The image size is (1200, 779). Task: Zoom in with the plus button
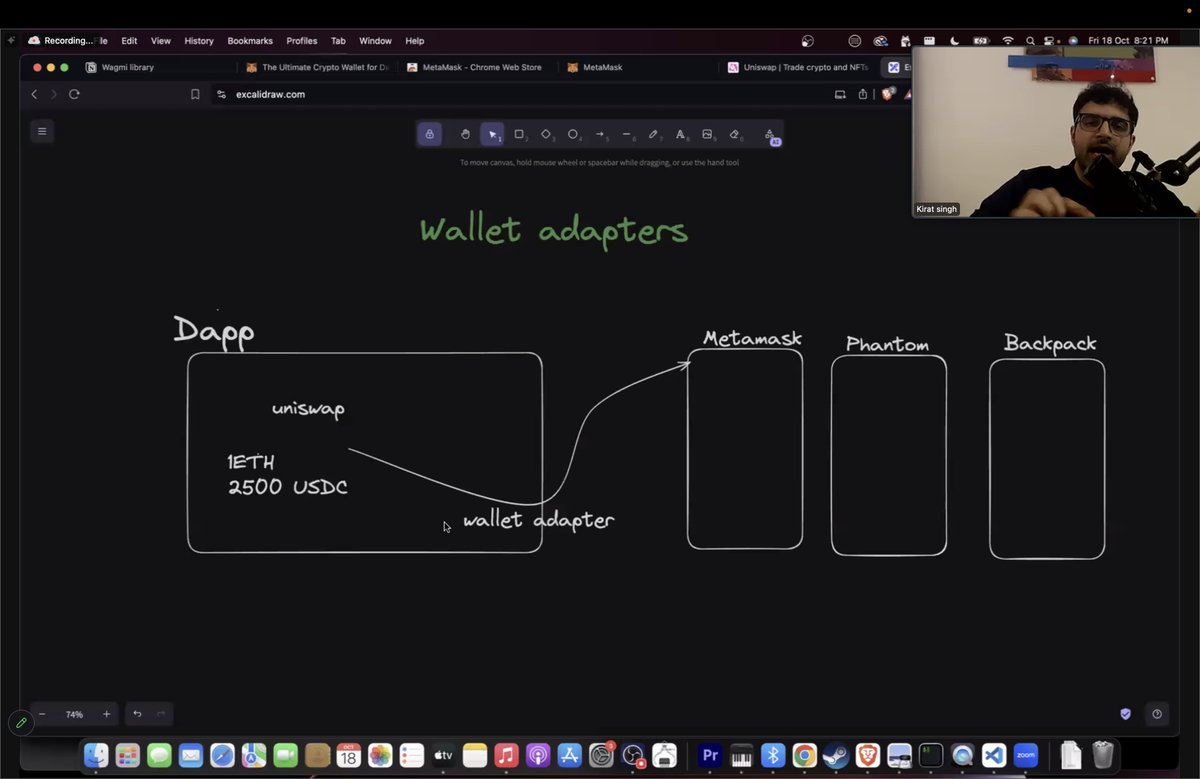tap(106, 714)
